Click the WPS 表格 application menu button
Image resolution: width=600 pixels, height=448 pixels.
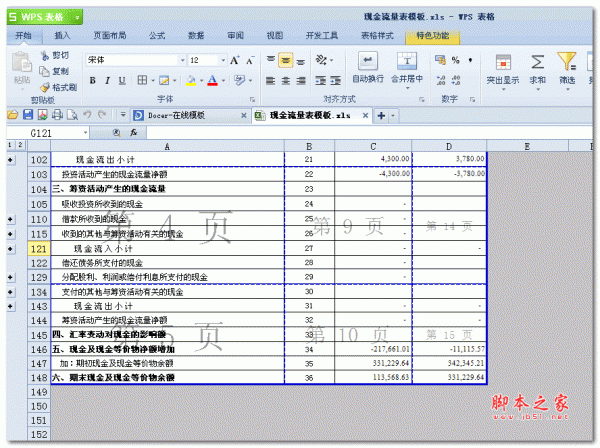(x=45, y=17)
